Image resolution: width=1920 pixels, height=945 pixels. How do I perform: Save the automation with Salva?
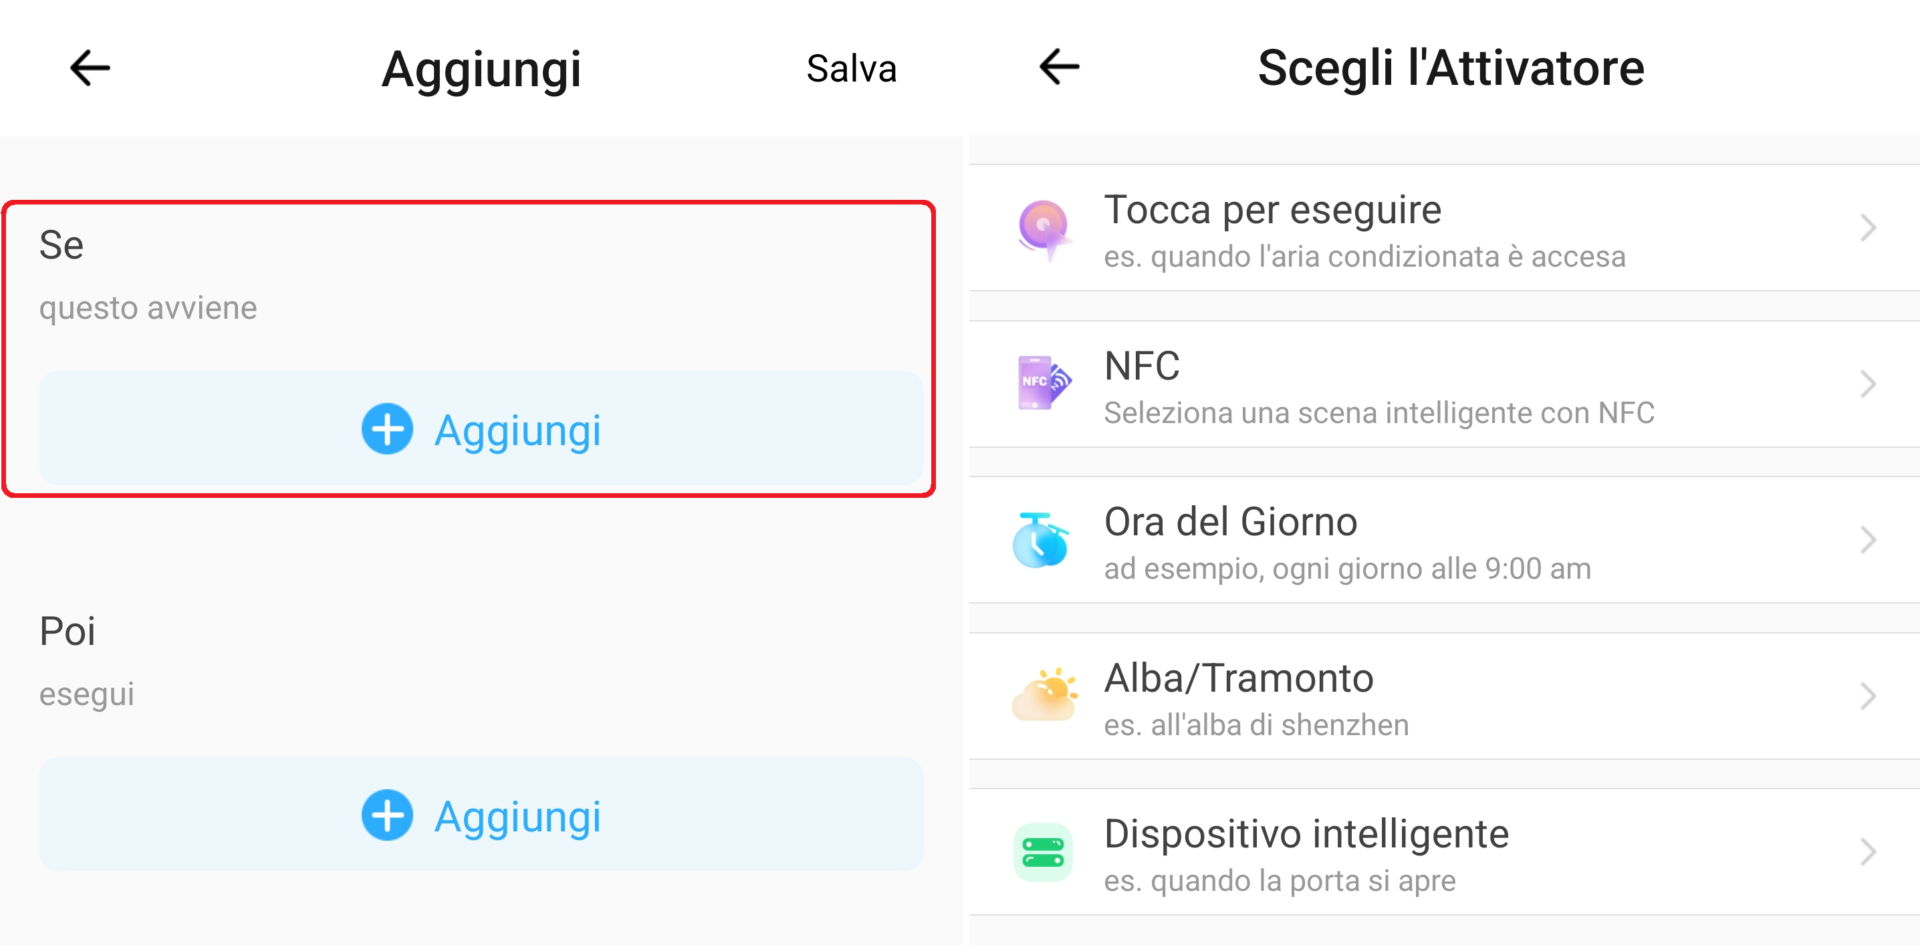coord(851,69)
